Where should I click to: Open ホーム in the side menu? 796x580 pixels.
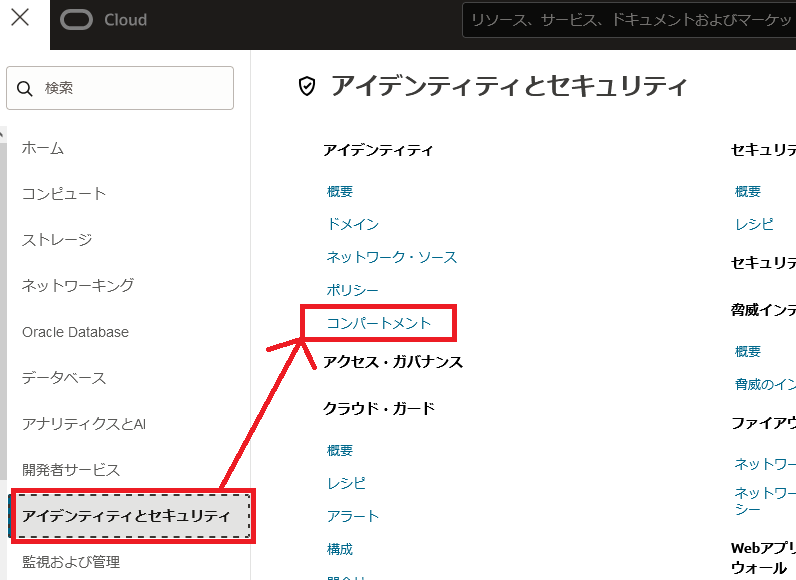coord(43,148)
